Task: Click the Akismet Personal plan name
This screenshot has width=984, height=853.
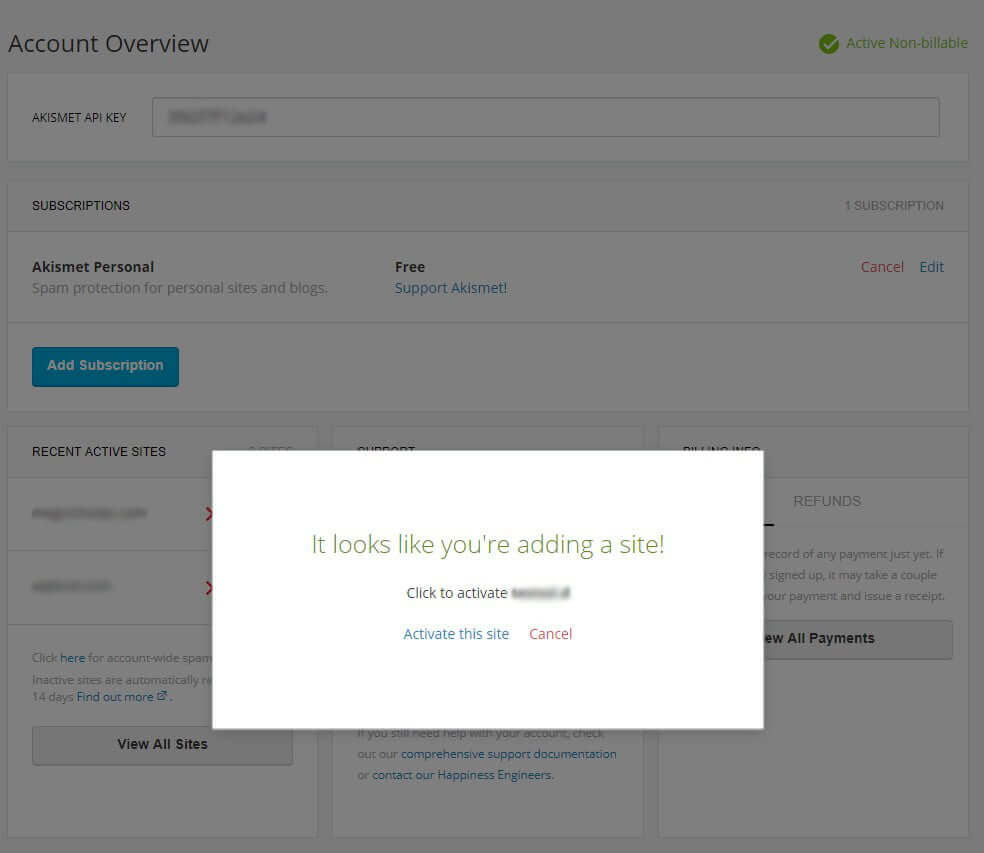Action: point(93,267)
